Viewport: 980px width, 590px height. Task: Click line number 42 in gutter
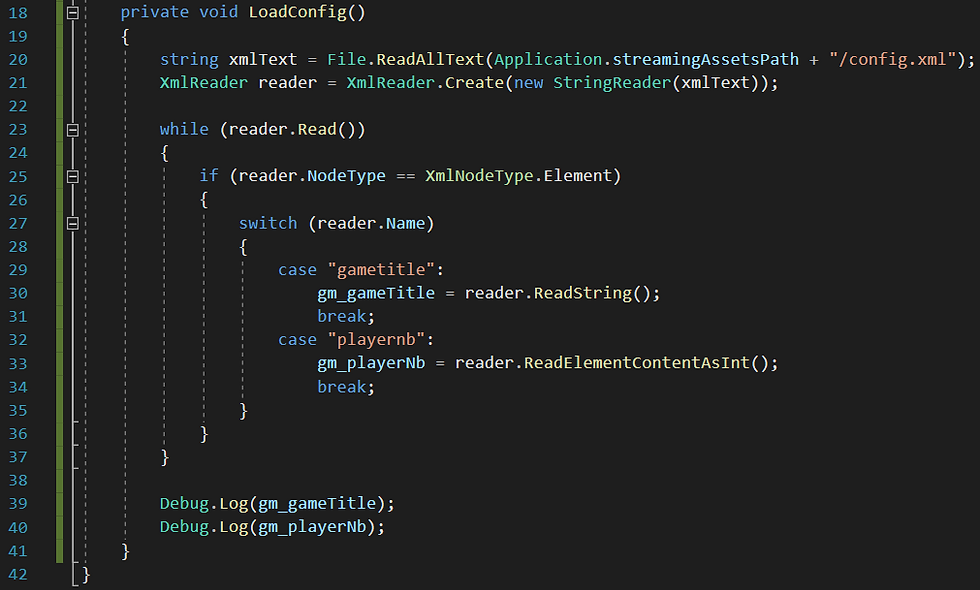(x=18, y=574)
